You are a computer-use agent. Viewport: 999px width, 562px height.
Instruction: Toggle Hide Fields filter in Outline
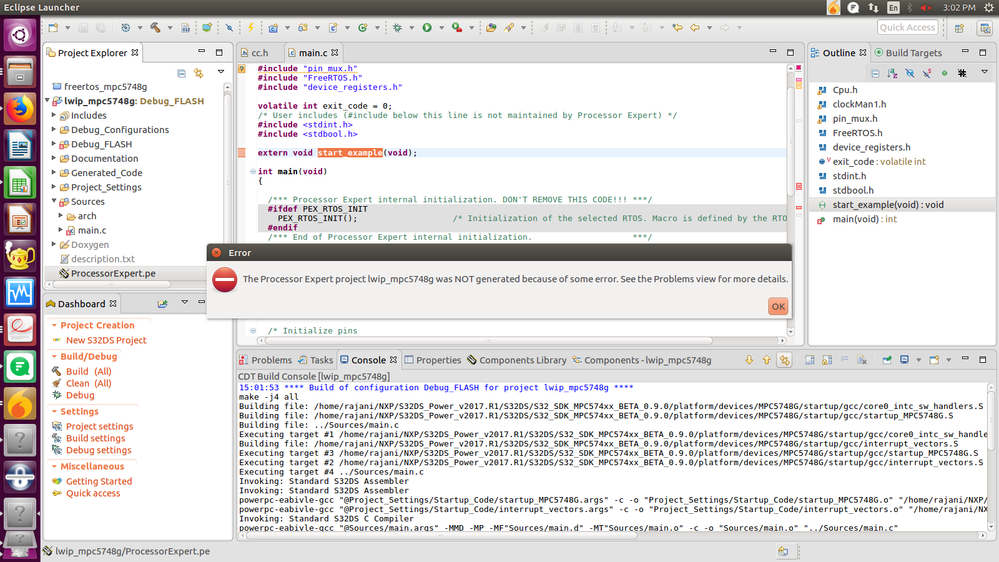coord(910,73)
